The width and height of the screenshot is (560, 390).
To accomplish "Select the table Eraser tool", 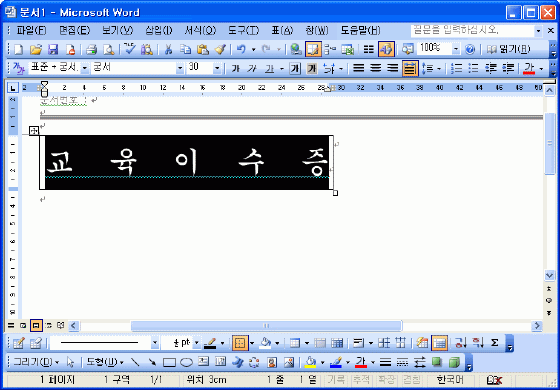I will click(36, 343).
